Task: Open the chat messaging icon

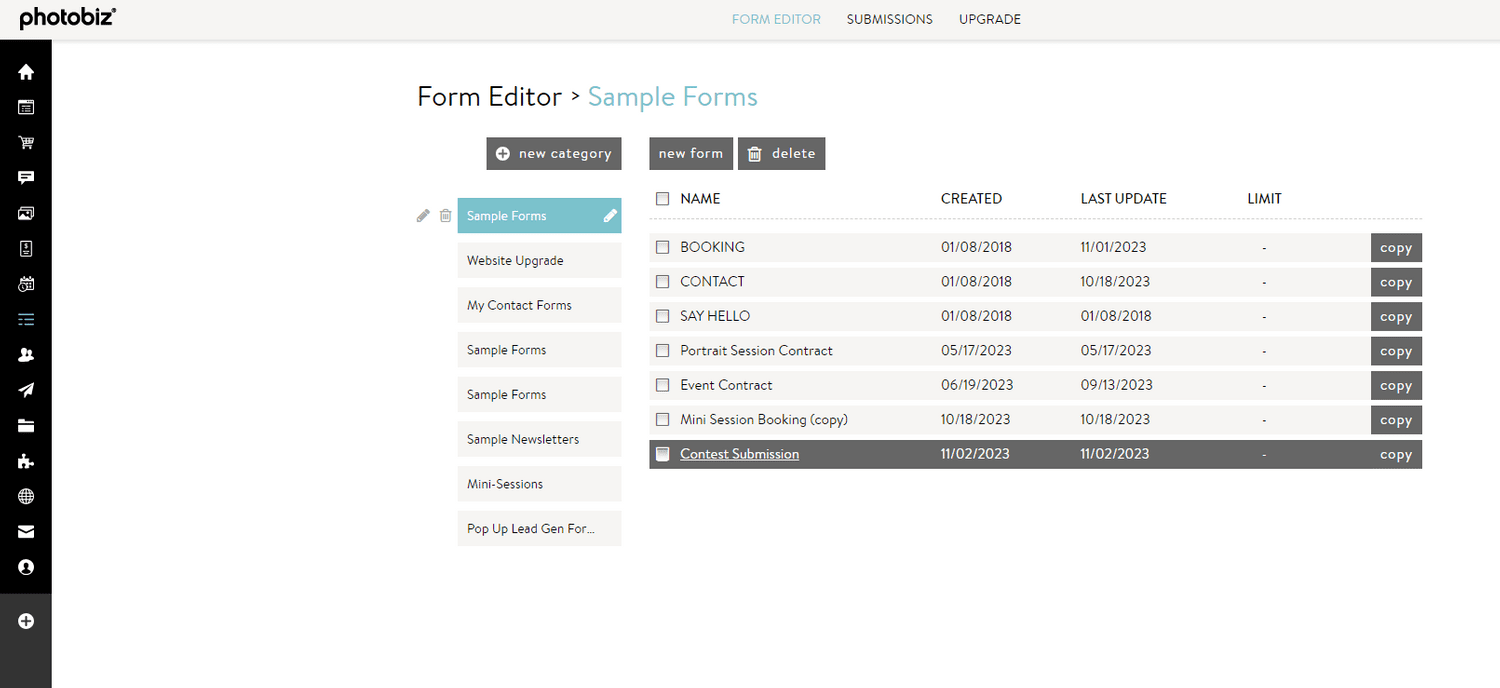Action: [x=26, y=177]
